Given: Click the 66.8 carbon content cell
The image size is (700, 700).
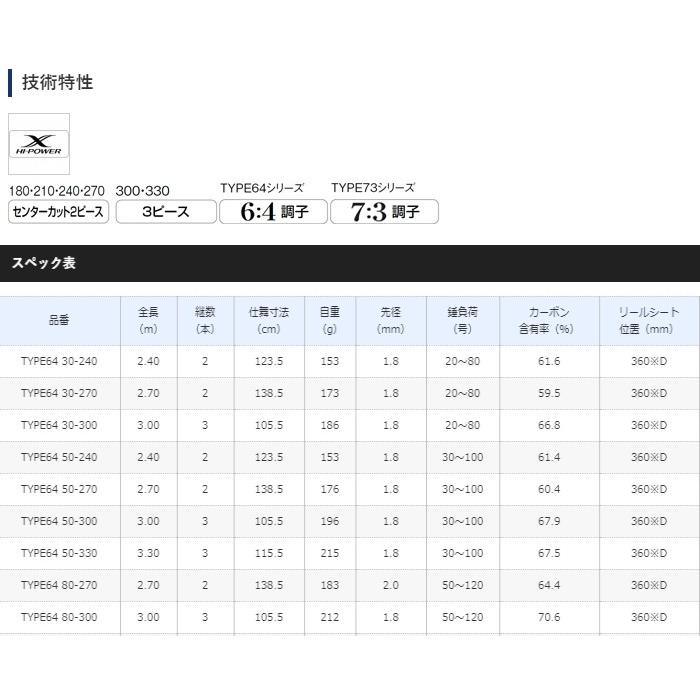Looking at the screenshot, I should [x=549, y=425].
